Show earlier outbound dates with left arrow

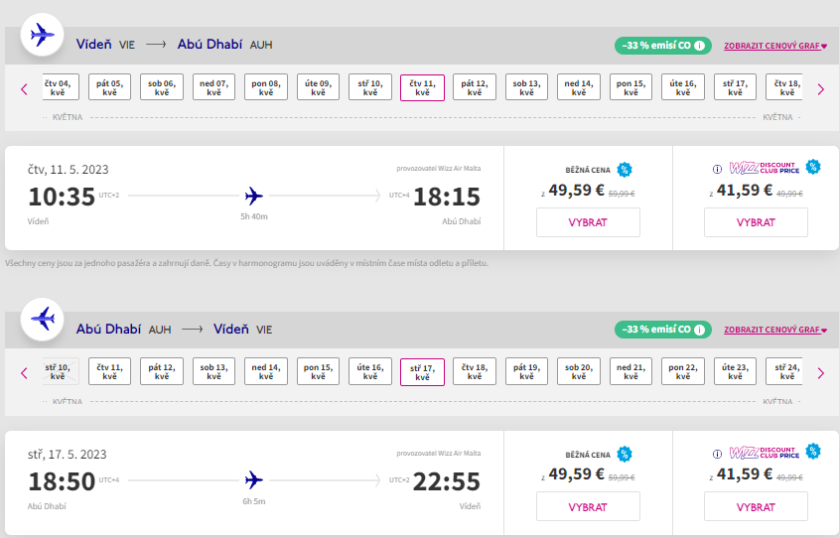pyautogui.click(x=24, y=88)
